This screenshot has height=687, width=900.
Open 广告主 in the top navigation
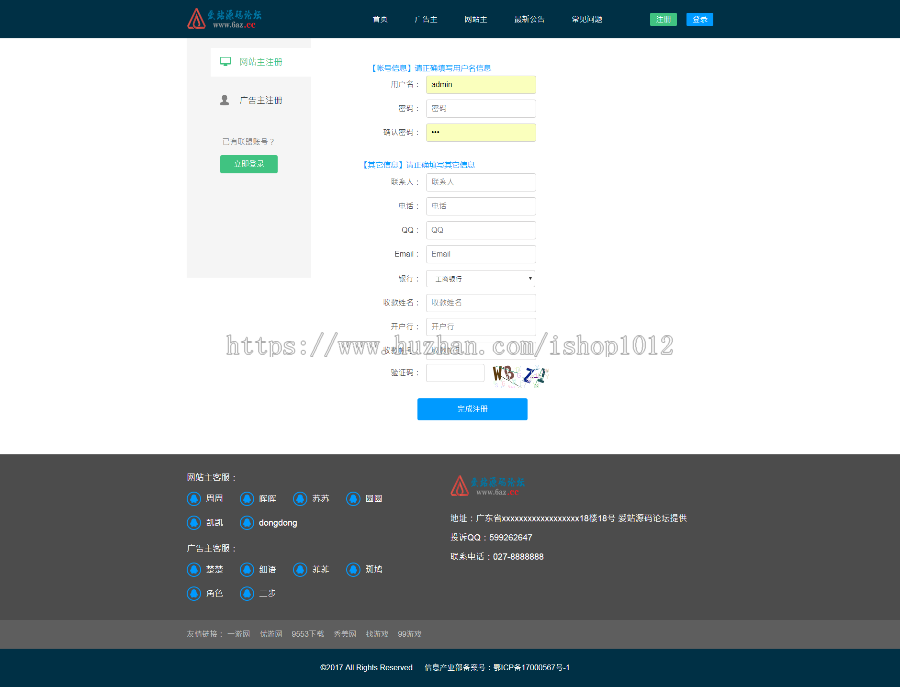coord(425,20)
